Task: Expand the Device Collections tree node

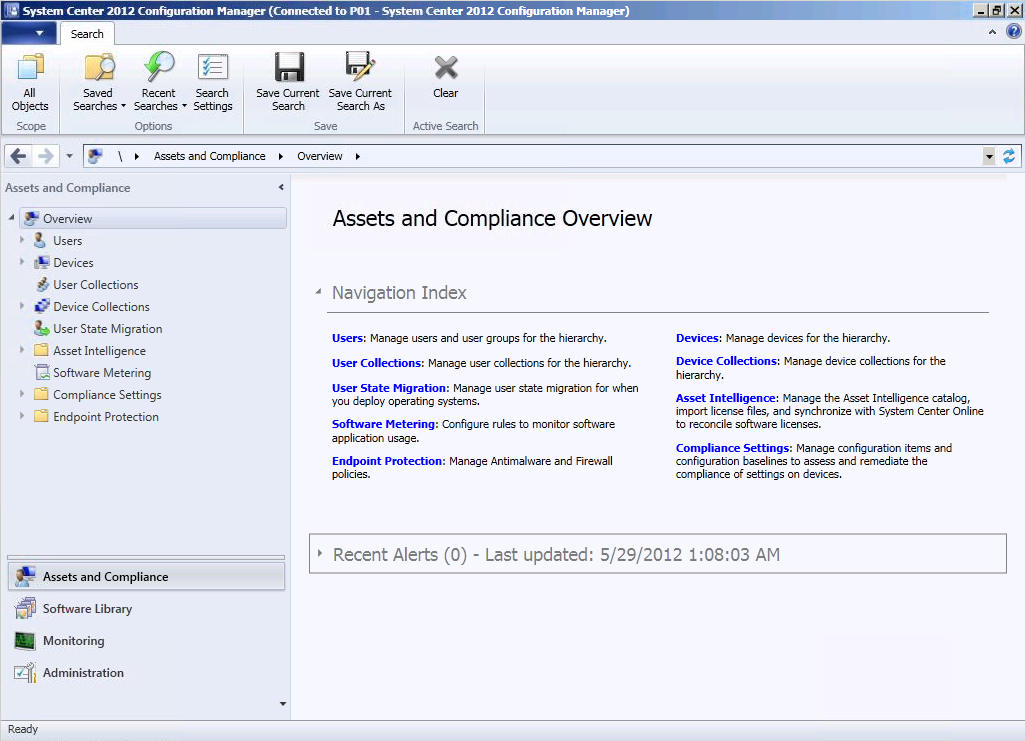Action: point(22,306)
